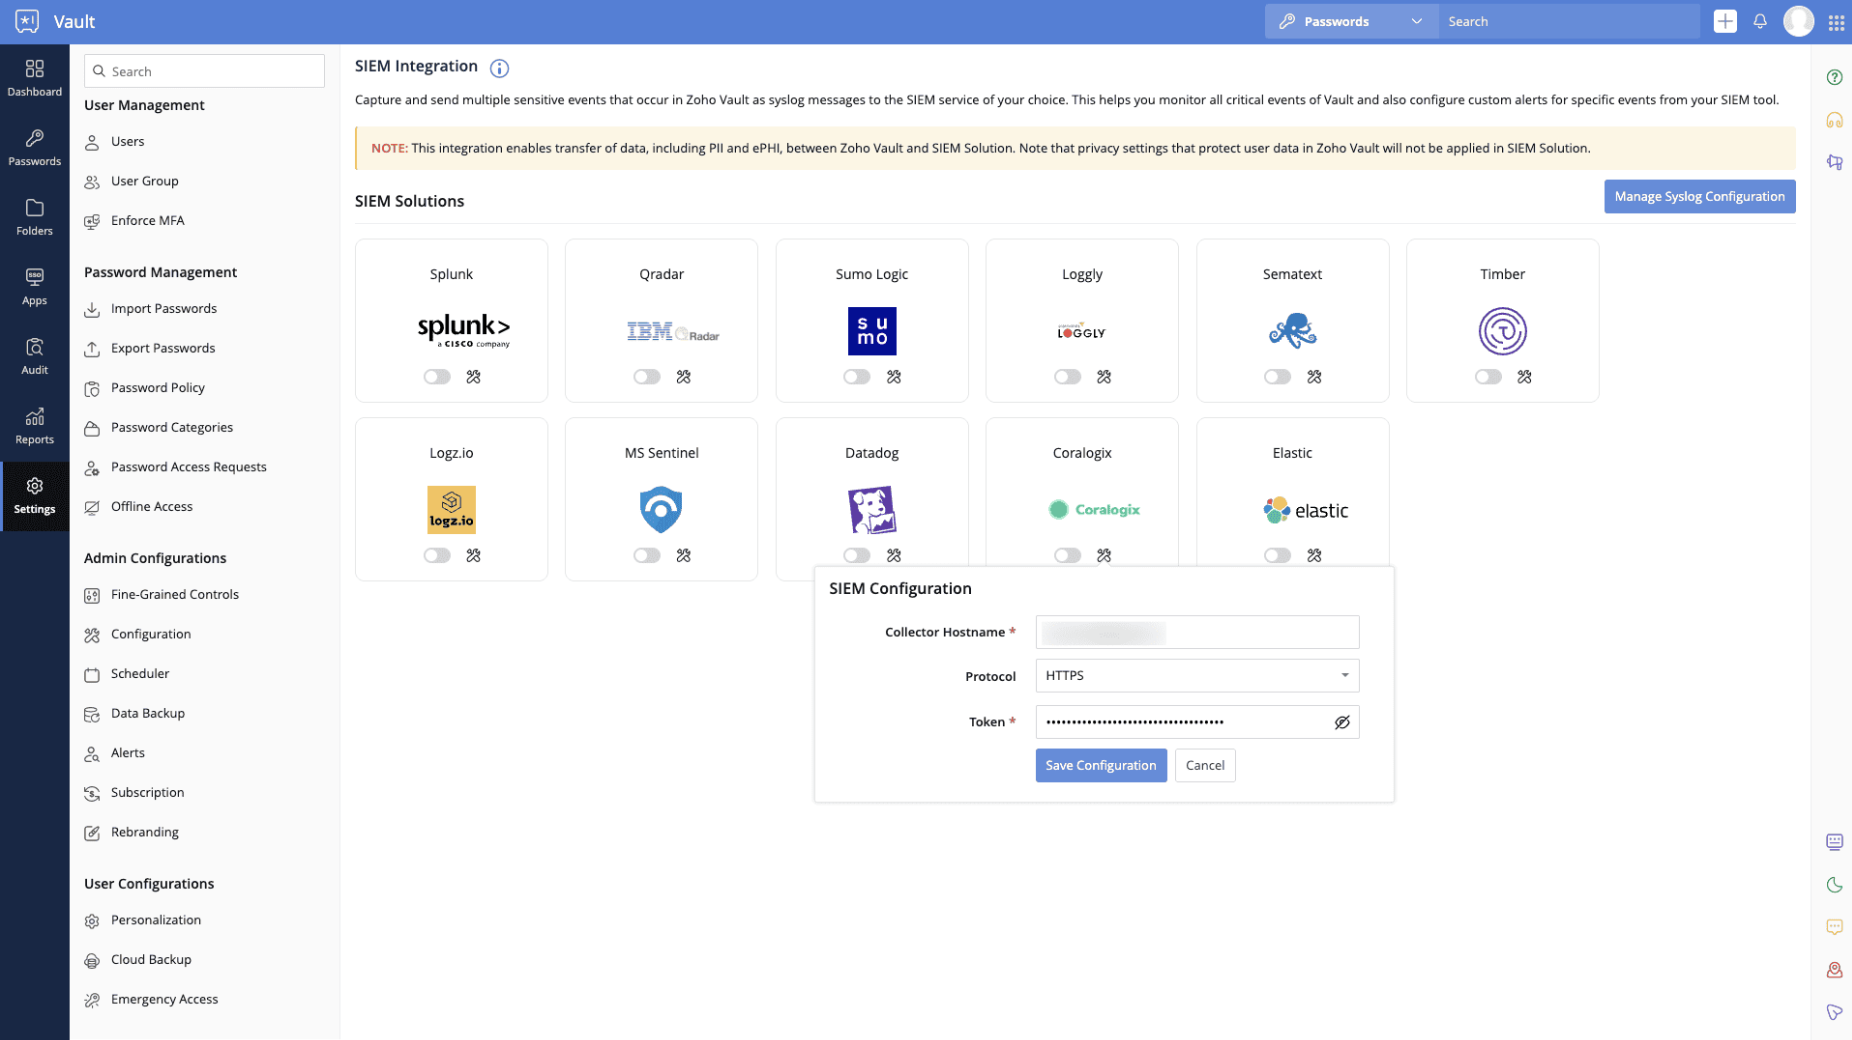1852x1040 pixels.
Task: Click the top header Search field
Action: point(1568,21)
